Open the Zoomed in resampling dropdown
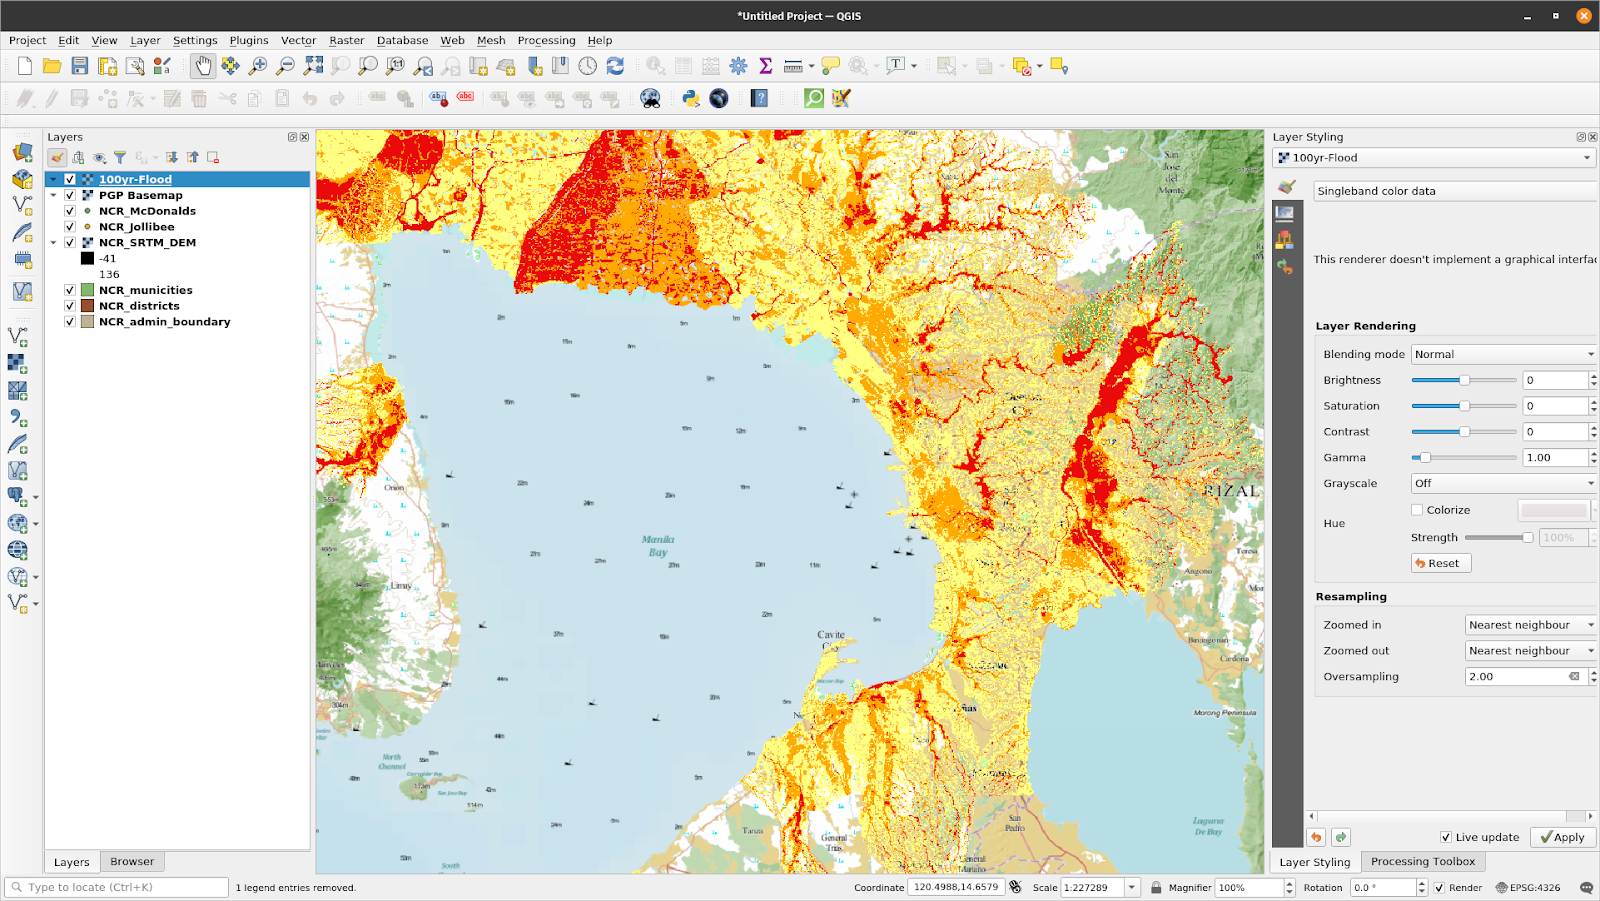This screenshot has width=1600, height=901. click(x=1530, y=624)
